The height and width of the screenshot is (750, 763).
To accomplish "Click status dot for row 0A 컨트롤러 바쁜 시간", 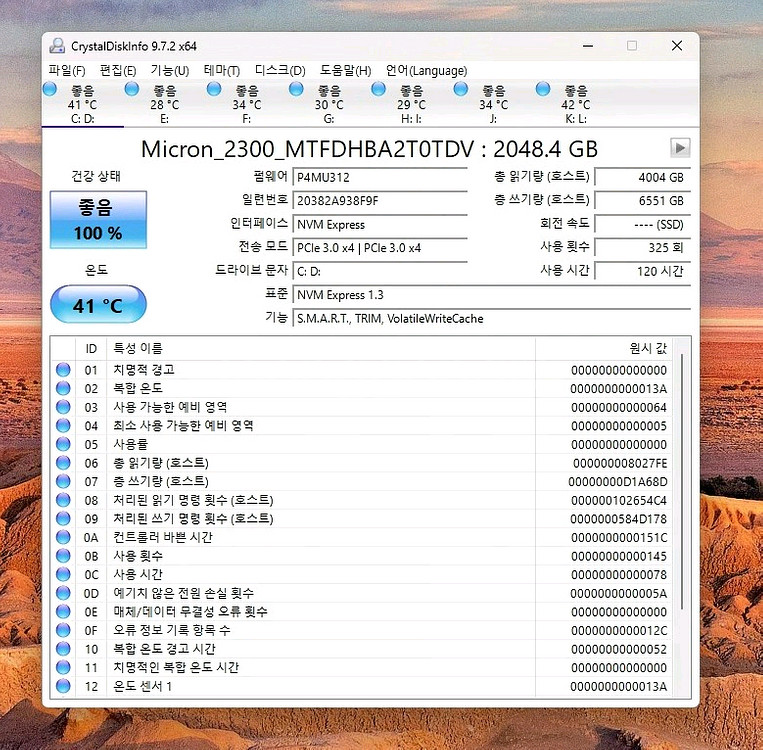I will pos(63,537).
